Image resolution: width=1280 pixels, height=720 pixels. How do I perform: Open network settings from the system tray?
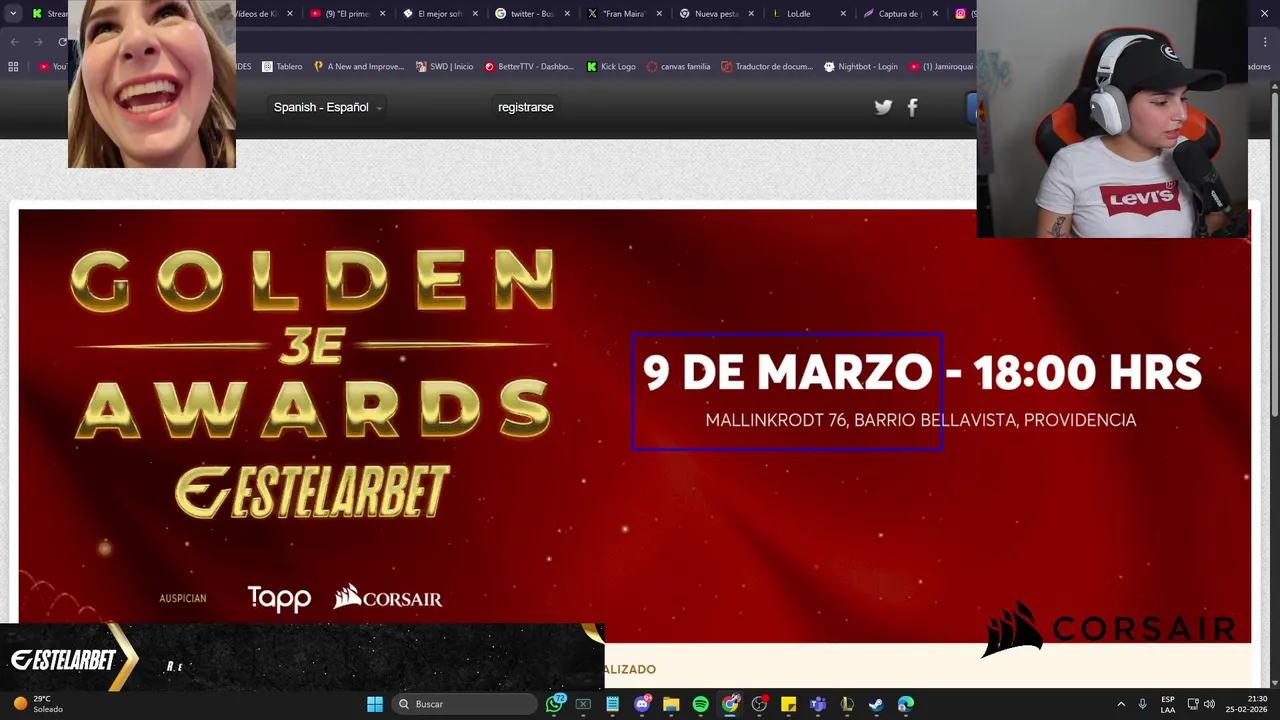(x=1193, y=704)
